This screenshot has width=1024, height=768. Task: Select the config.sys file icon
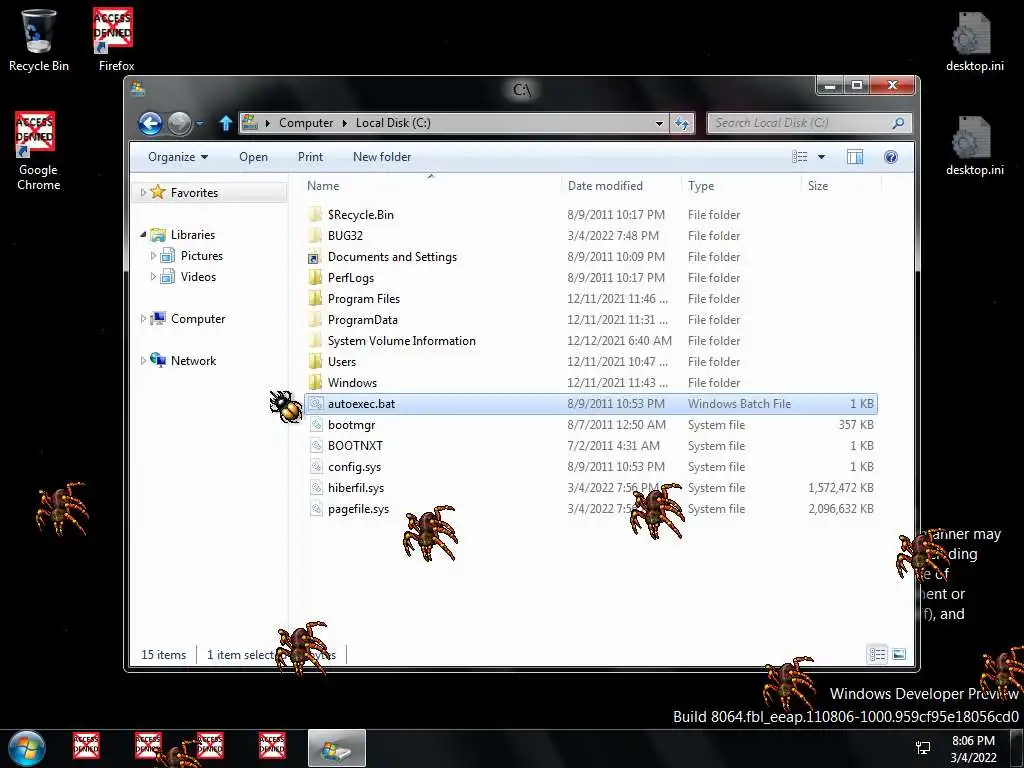click(316, 466)
